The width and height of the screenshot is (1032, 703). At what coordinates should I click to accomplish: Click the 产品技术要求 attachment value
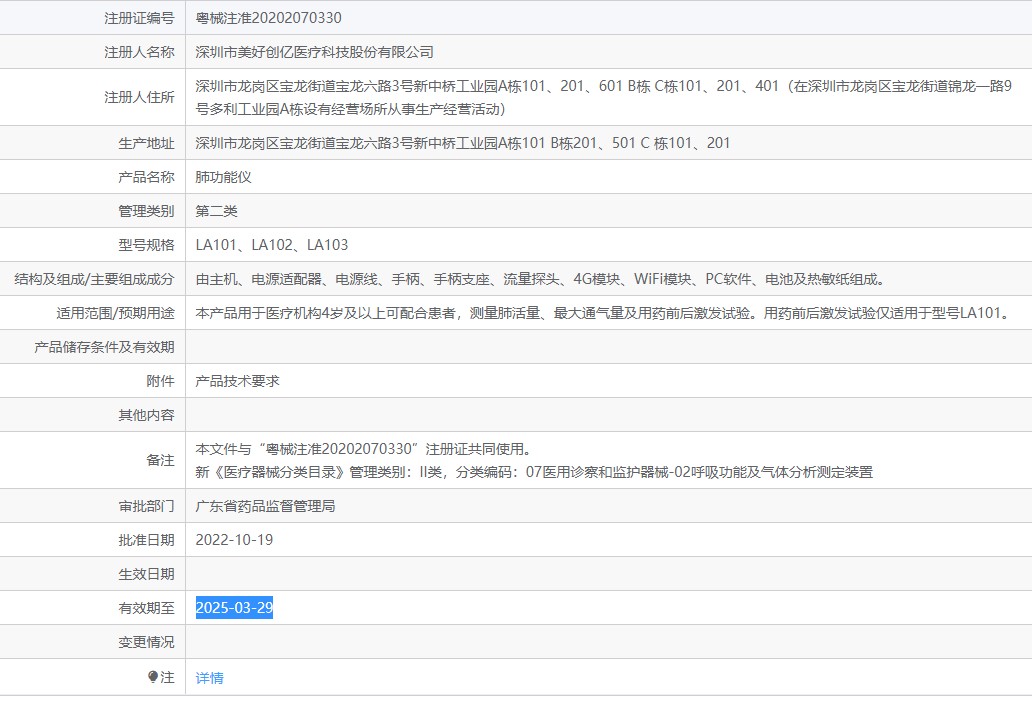coord(238,381)
